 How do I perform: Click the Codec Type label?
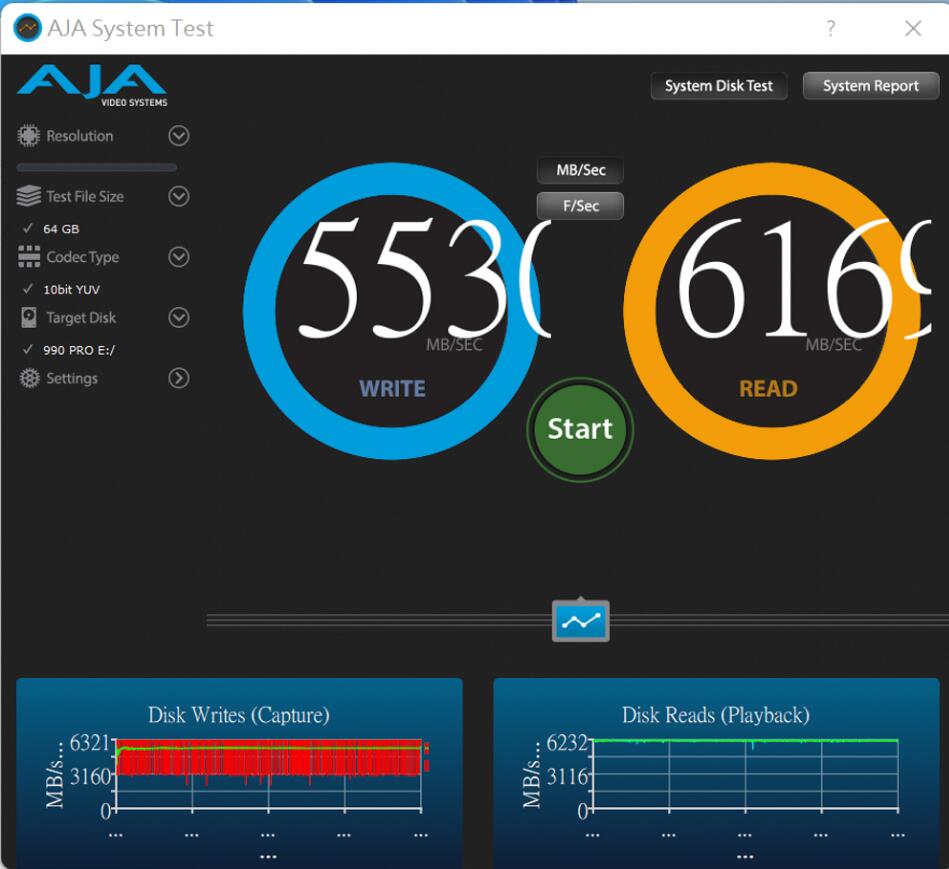83,257
